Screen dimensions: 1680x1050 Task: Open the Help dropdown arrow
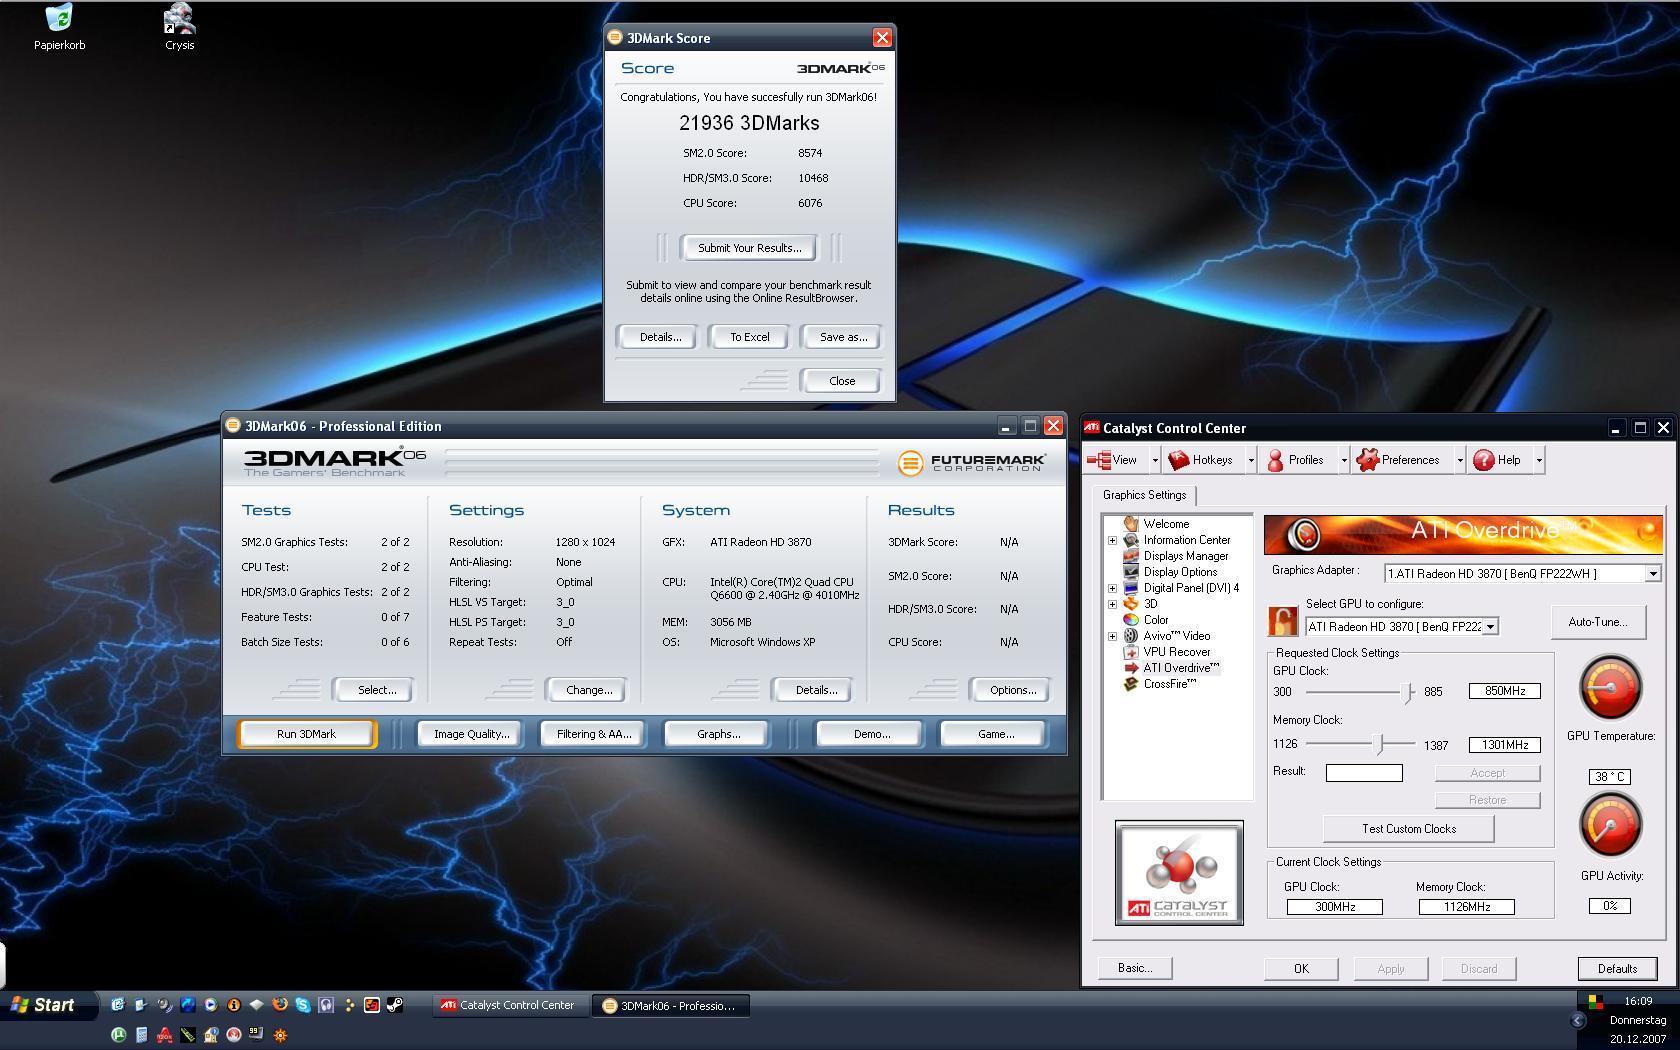click(1538, 460)
